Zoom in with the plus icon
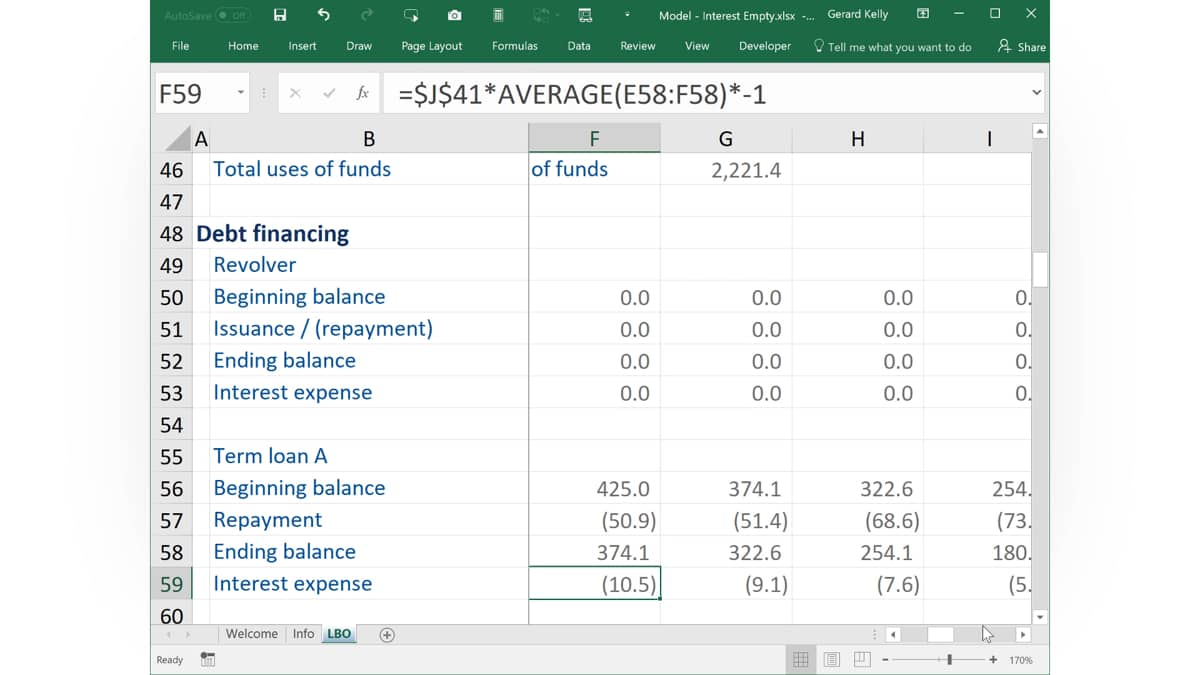This screenshot has height=675, width=1200. point(993,660)
